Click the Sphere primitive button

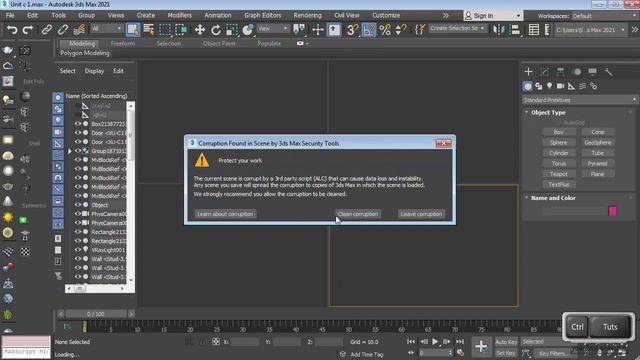pos(559,142)
